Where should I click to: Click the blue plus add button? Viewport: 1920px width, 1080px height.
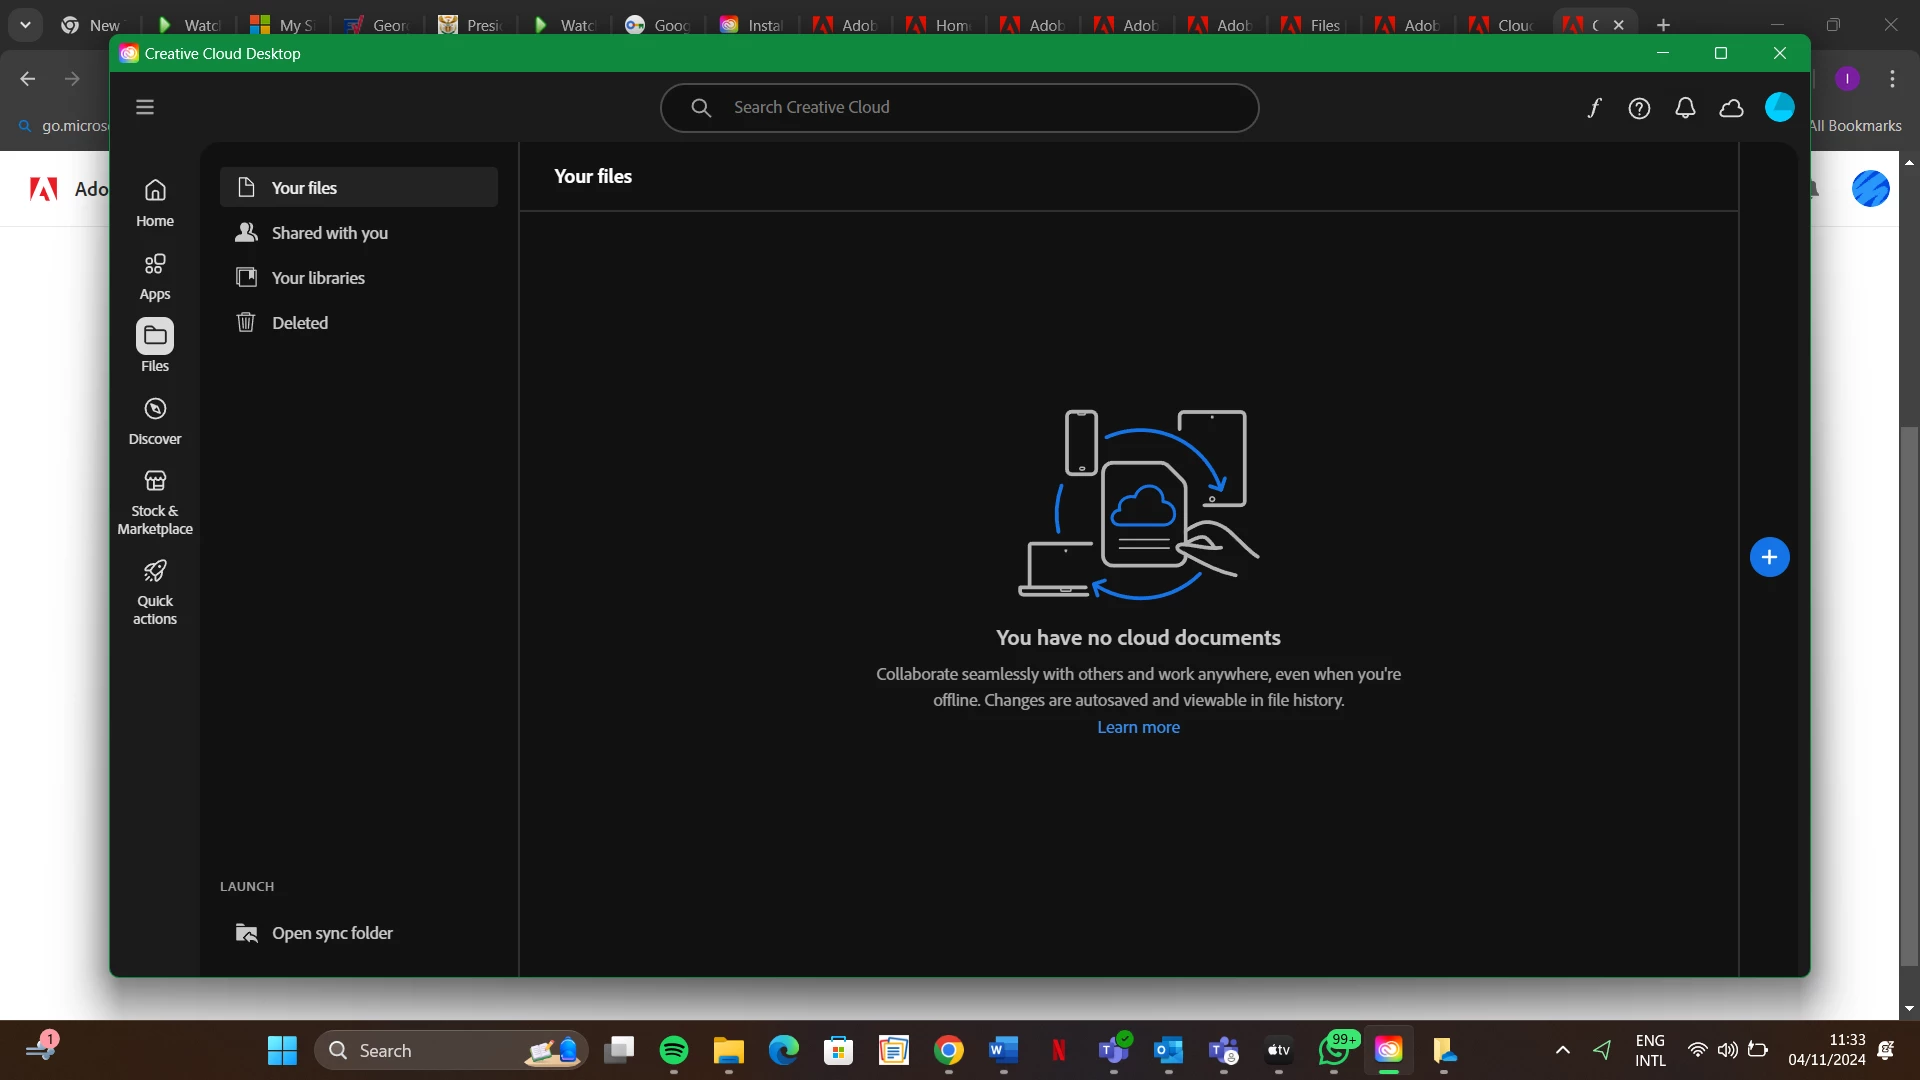click(x=1769, y=557)
